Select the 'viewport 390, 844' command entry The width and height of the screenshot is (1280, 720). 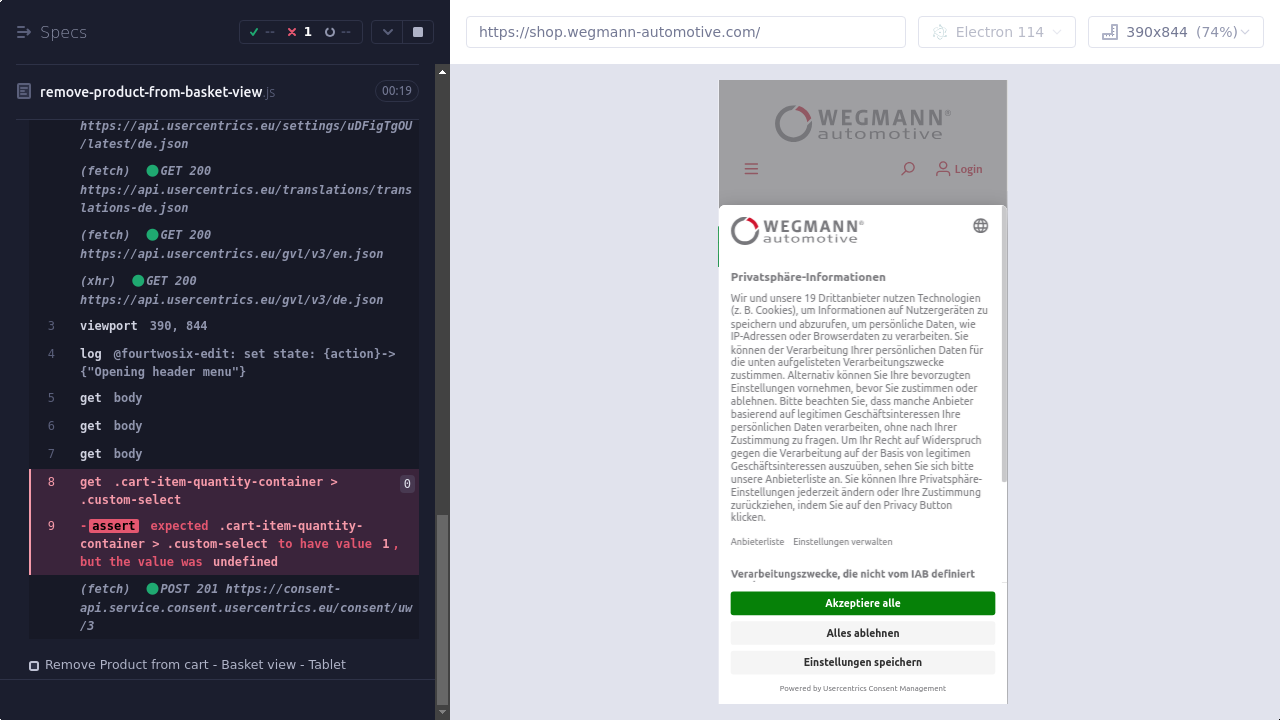pyautogui.click(x=144, y=326)
